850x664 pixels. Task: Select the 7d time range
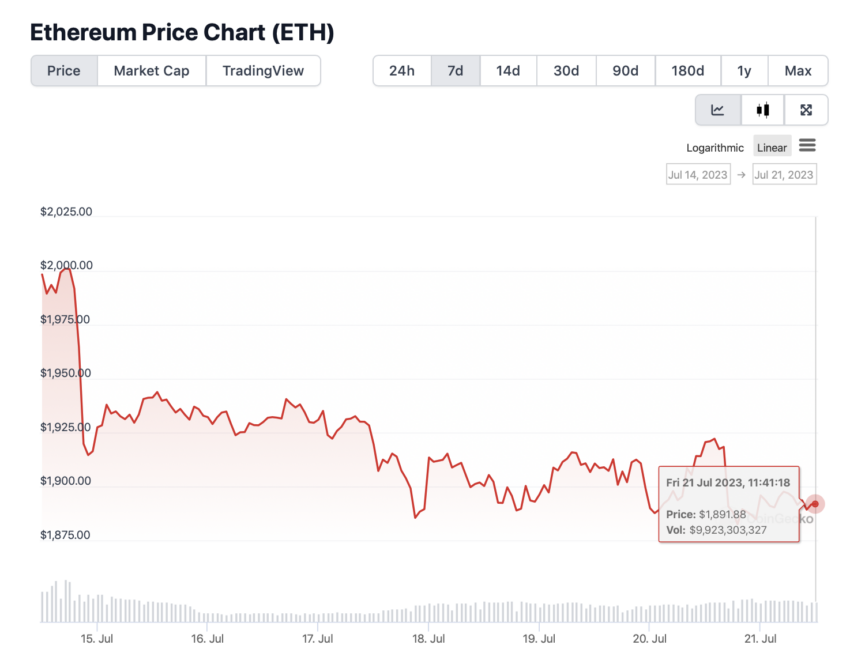pos(455,70)
